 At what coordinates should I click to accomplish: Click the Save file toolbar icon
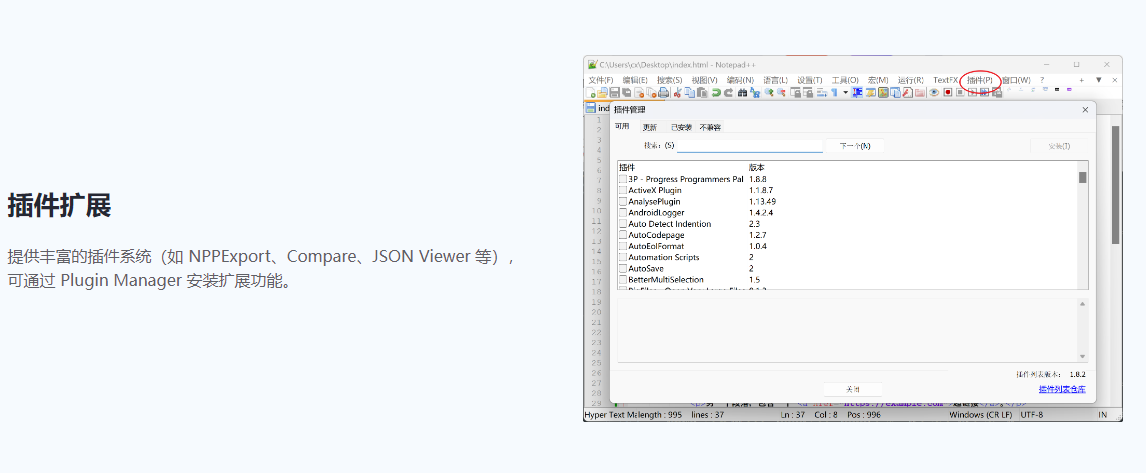[615, 92]
